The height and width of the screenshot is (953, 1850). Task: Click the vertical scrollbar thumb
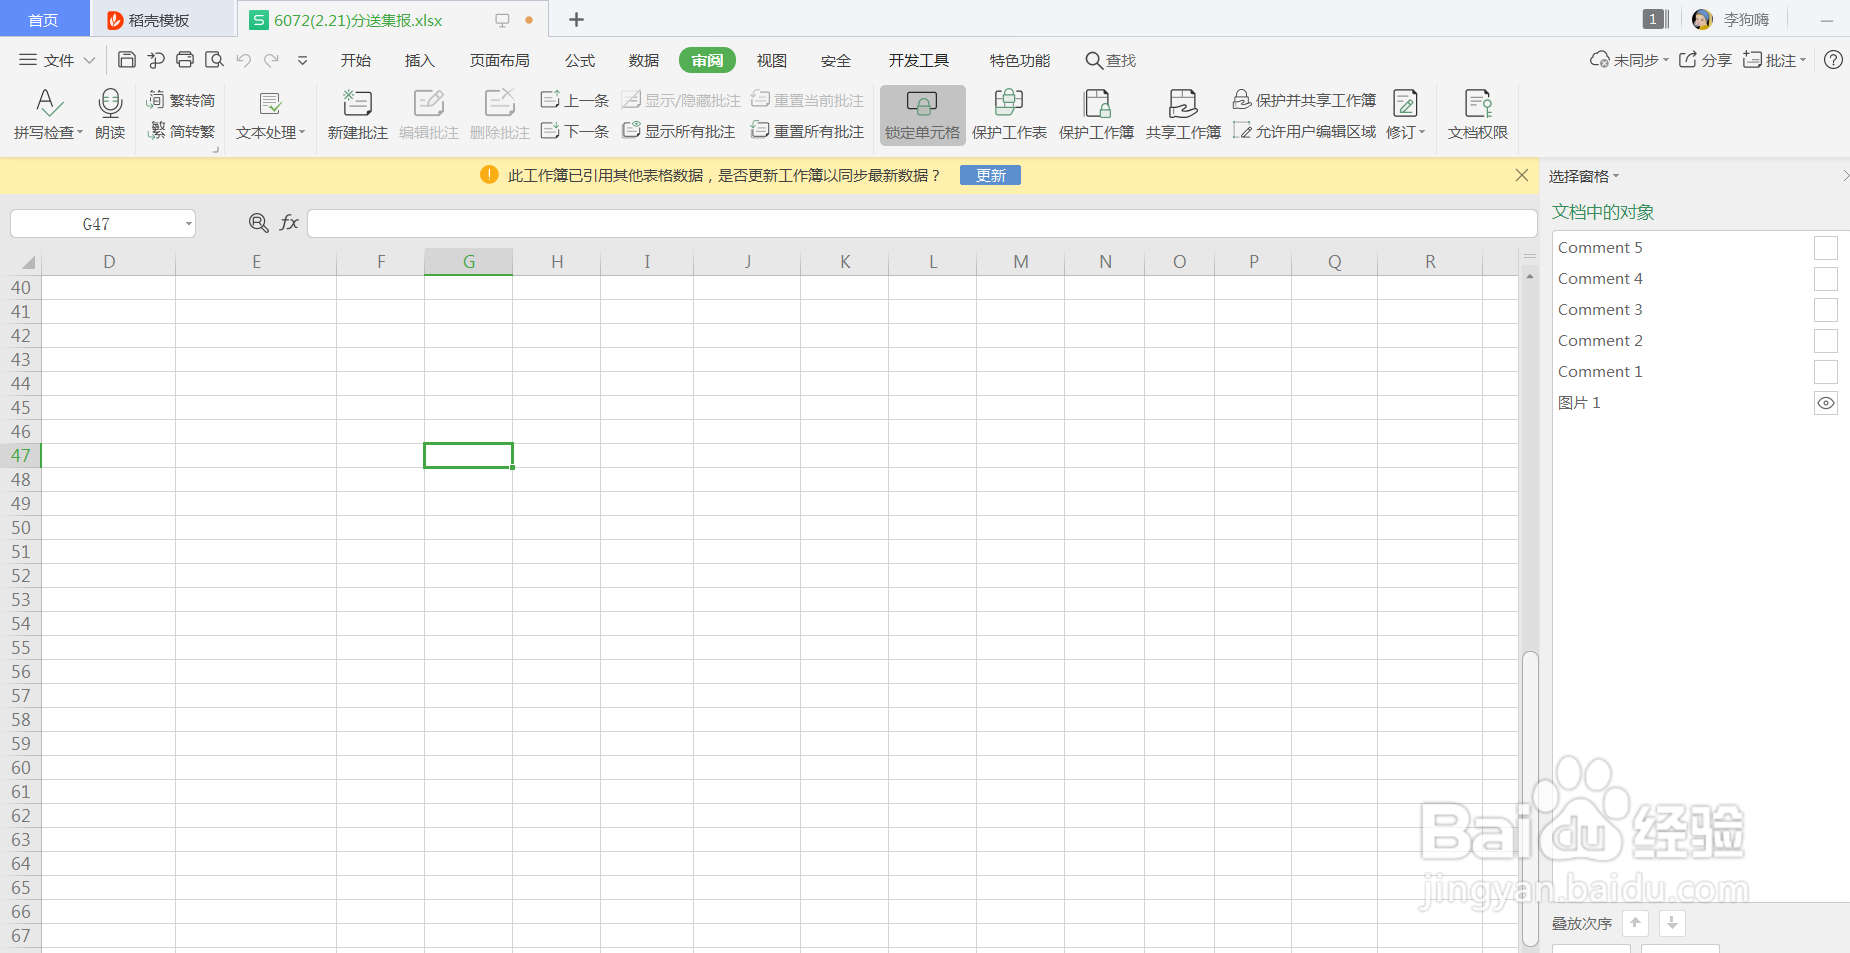coord(1530,797)
